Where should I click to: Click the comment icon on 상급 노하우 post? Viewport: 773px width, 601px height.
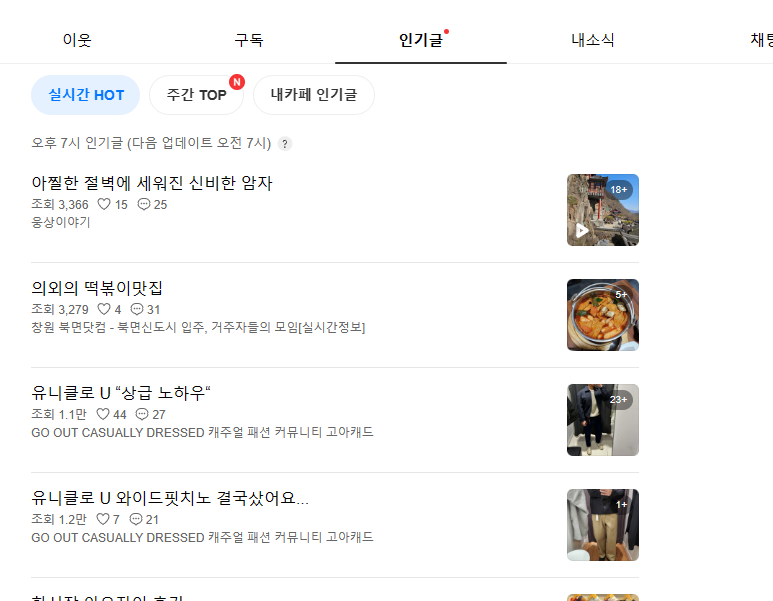tap(142, 414)
